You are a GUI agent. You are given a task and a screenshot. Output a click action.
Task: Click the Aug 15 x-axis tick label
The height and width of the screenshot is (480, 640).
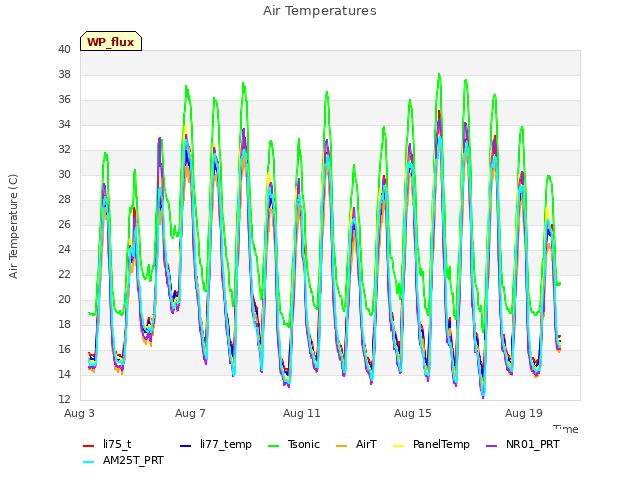[413, 413]
